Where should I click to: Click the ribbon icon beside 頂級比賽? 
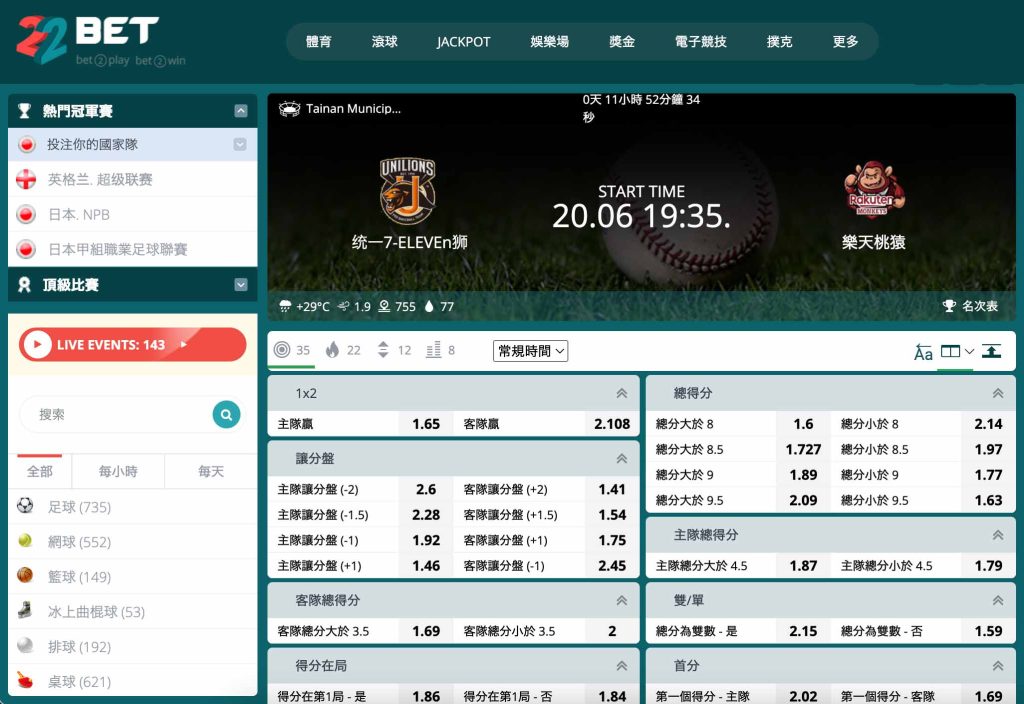tap(25, 285)
